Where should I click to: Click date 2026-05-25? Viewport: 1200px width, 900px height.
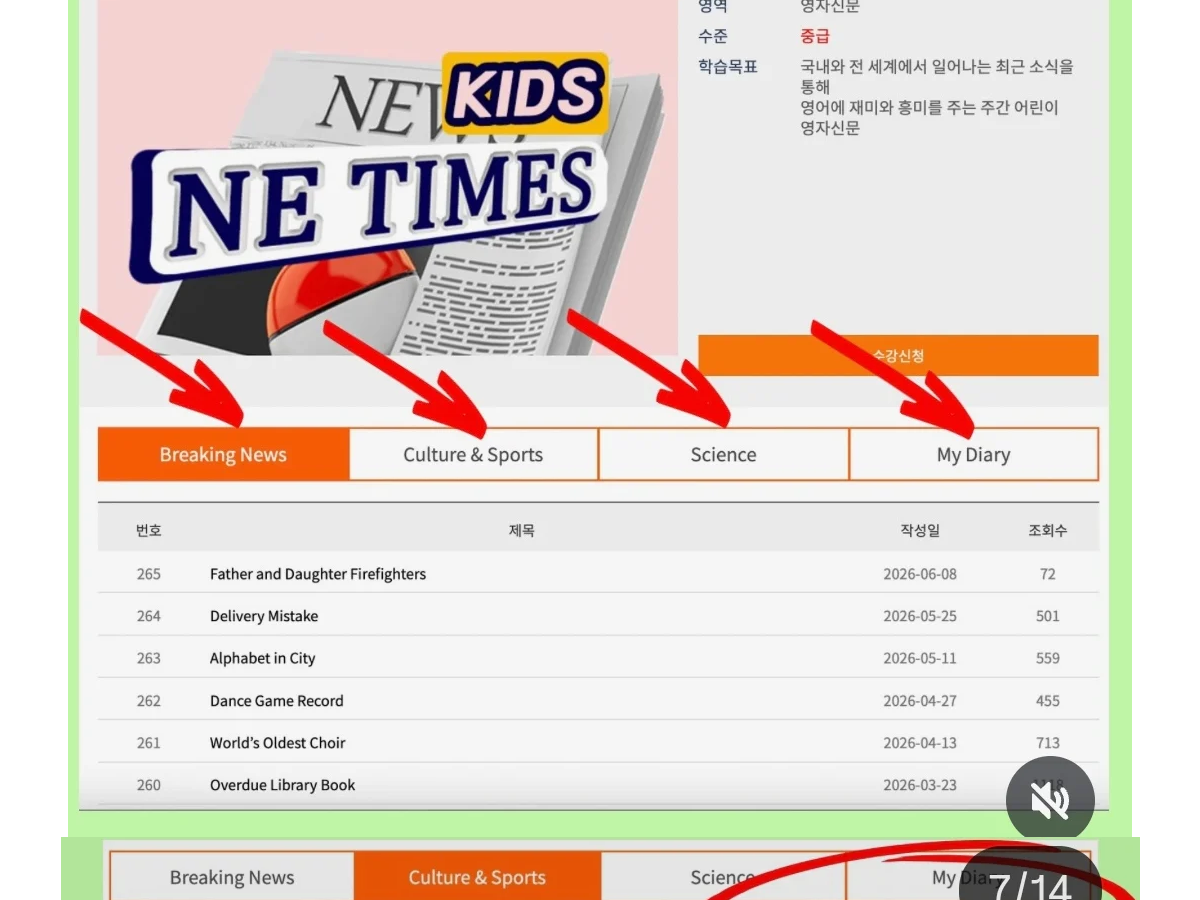[x=920, y=616]
